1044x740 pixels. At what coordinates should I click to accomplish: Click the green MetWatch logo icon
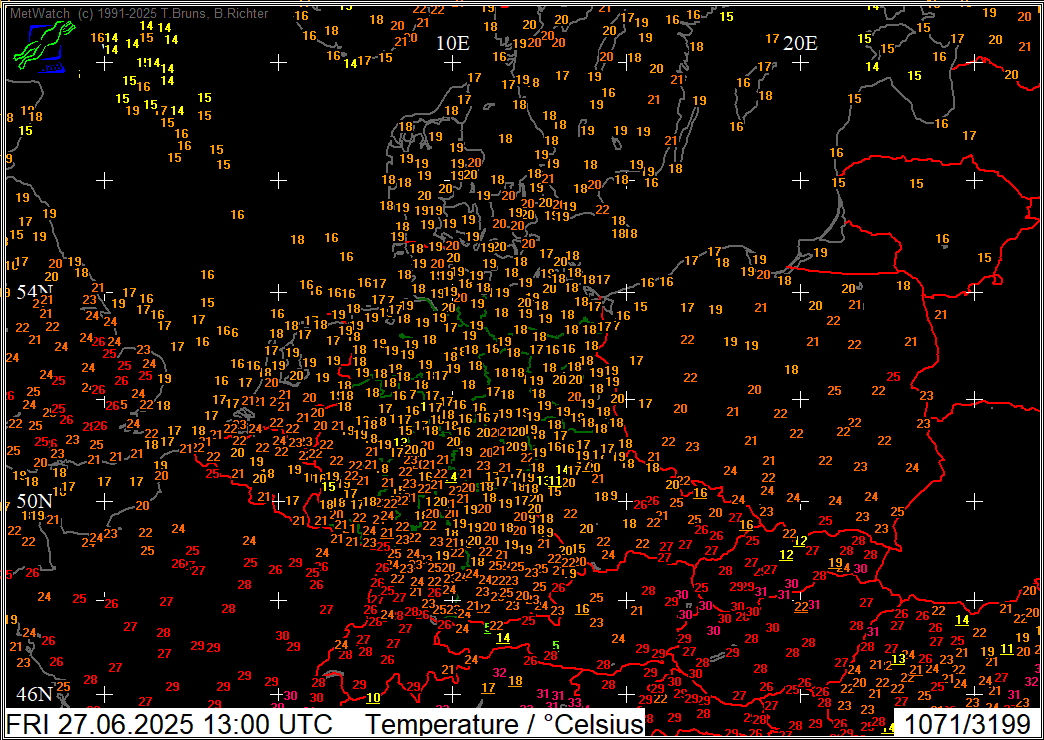[x=44, y=45]
